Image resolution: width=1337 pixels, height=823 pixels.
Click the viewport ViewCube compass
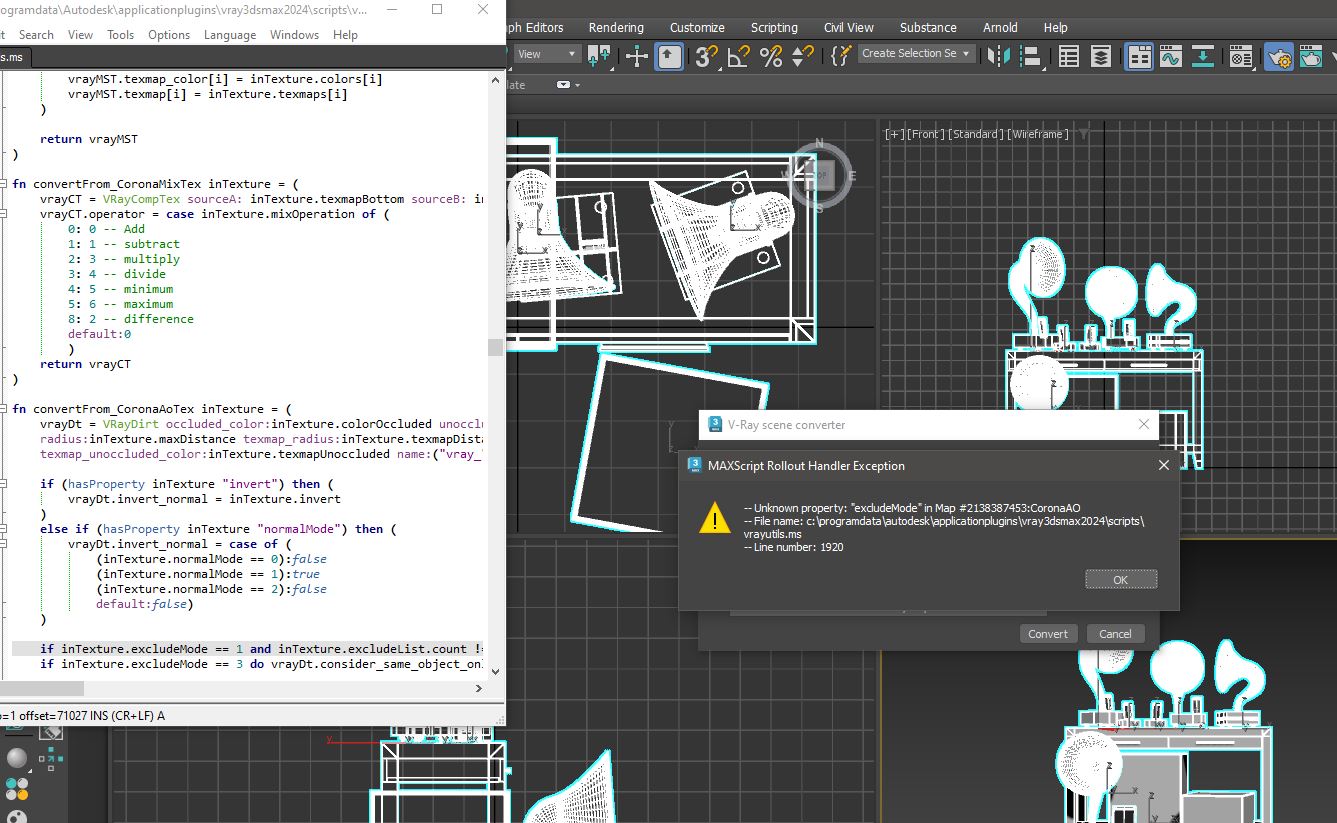click(820, 176)
